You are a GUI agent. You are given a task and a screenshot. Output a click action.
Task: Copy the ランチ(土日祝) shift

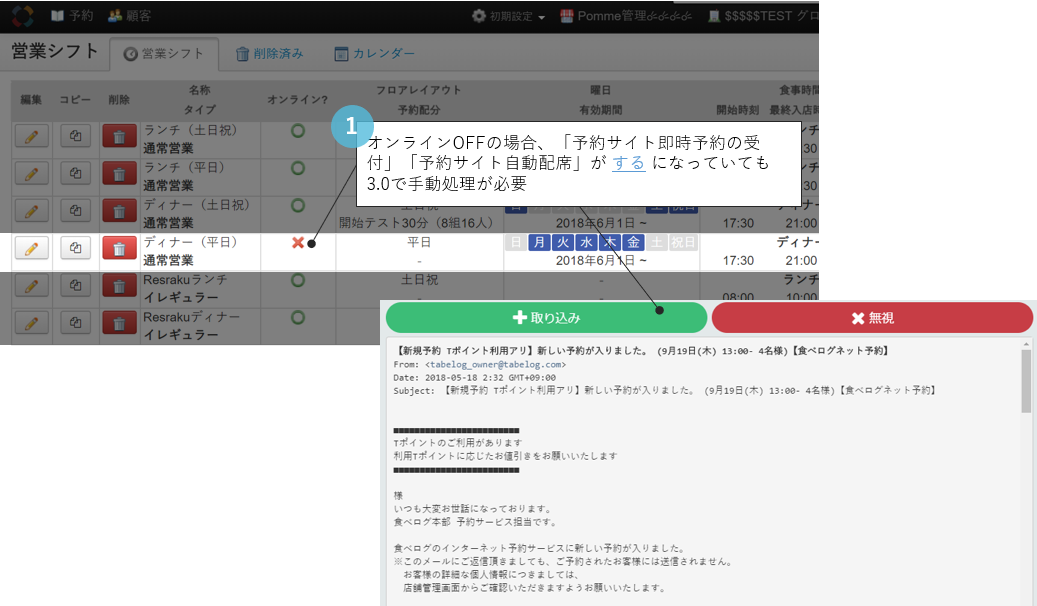tap(75, 136)
